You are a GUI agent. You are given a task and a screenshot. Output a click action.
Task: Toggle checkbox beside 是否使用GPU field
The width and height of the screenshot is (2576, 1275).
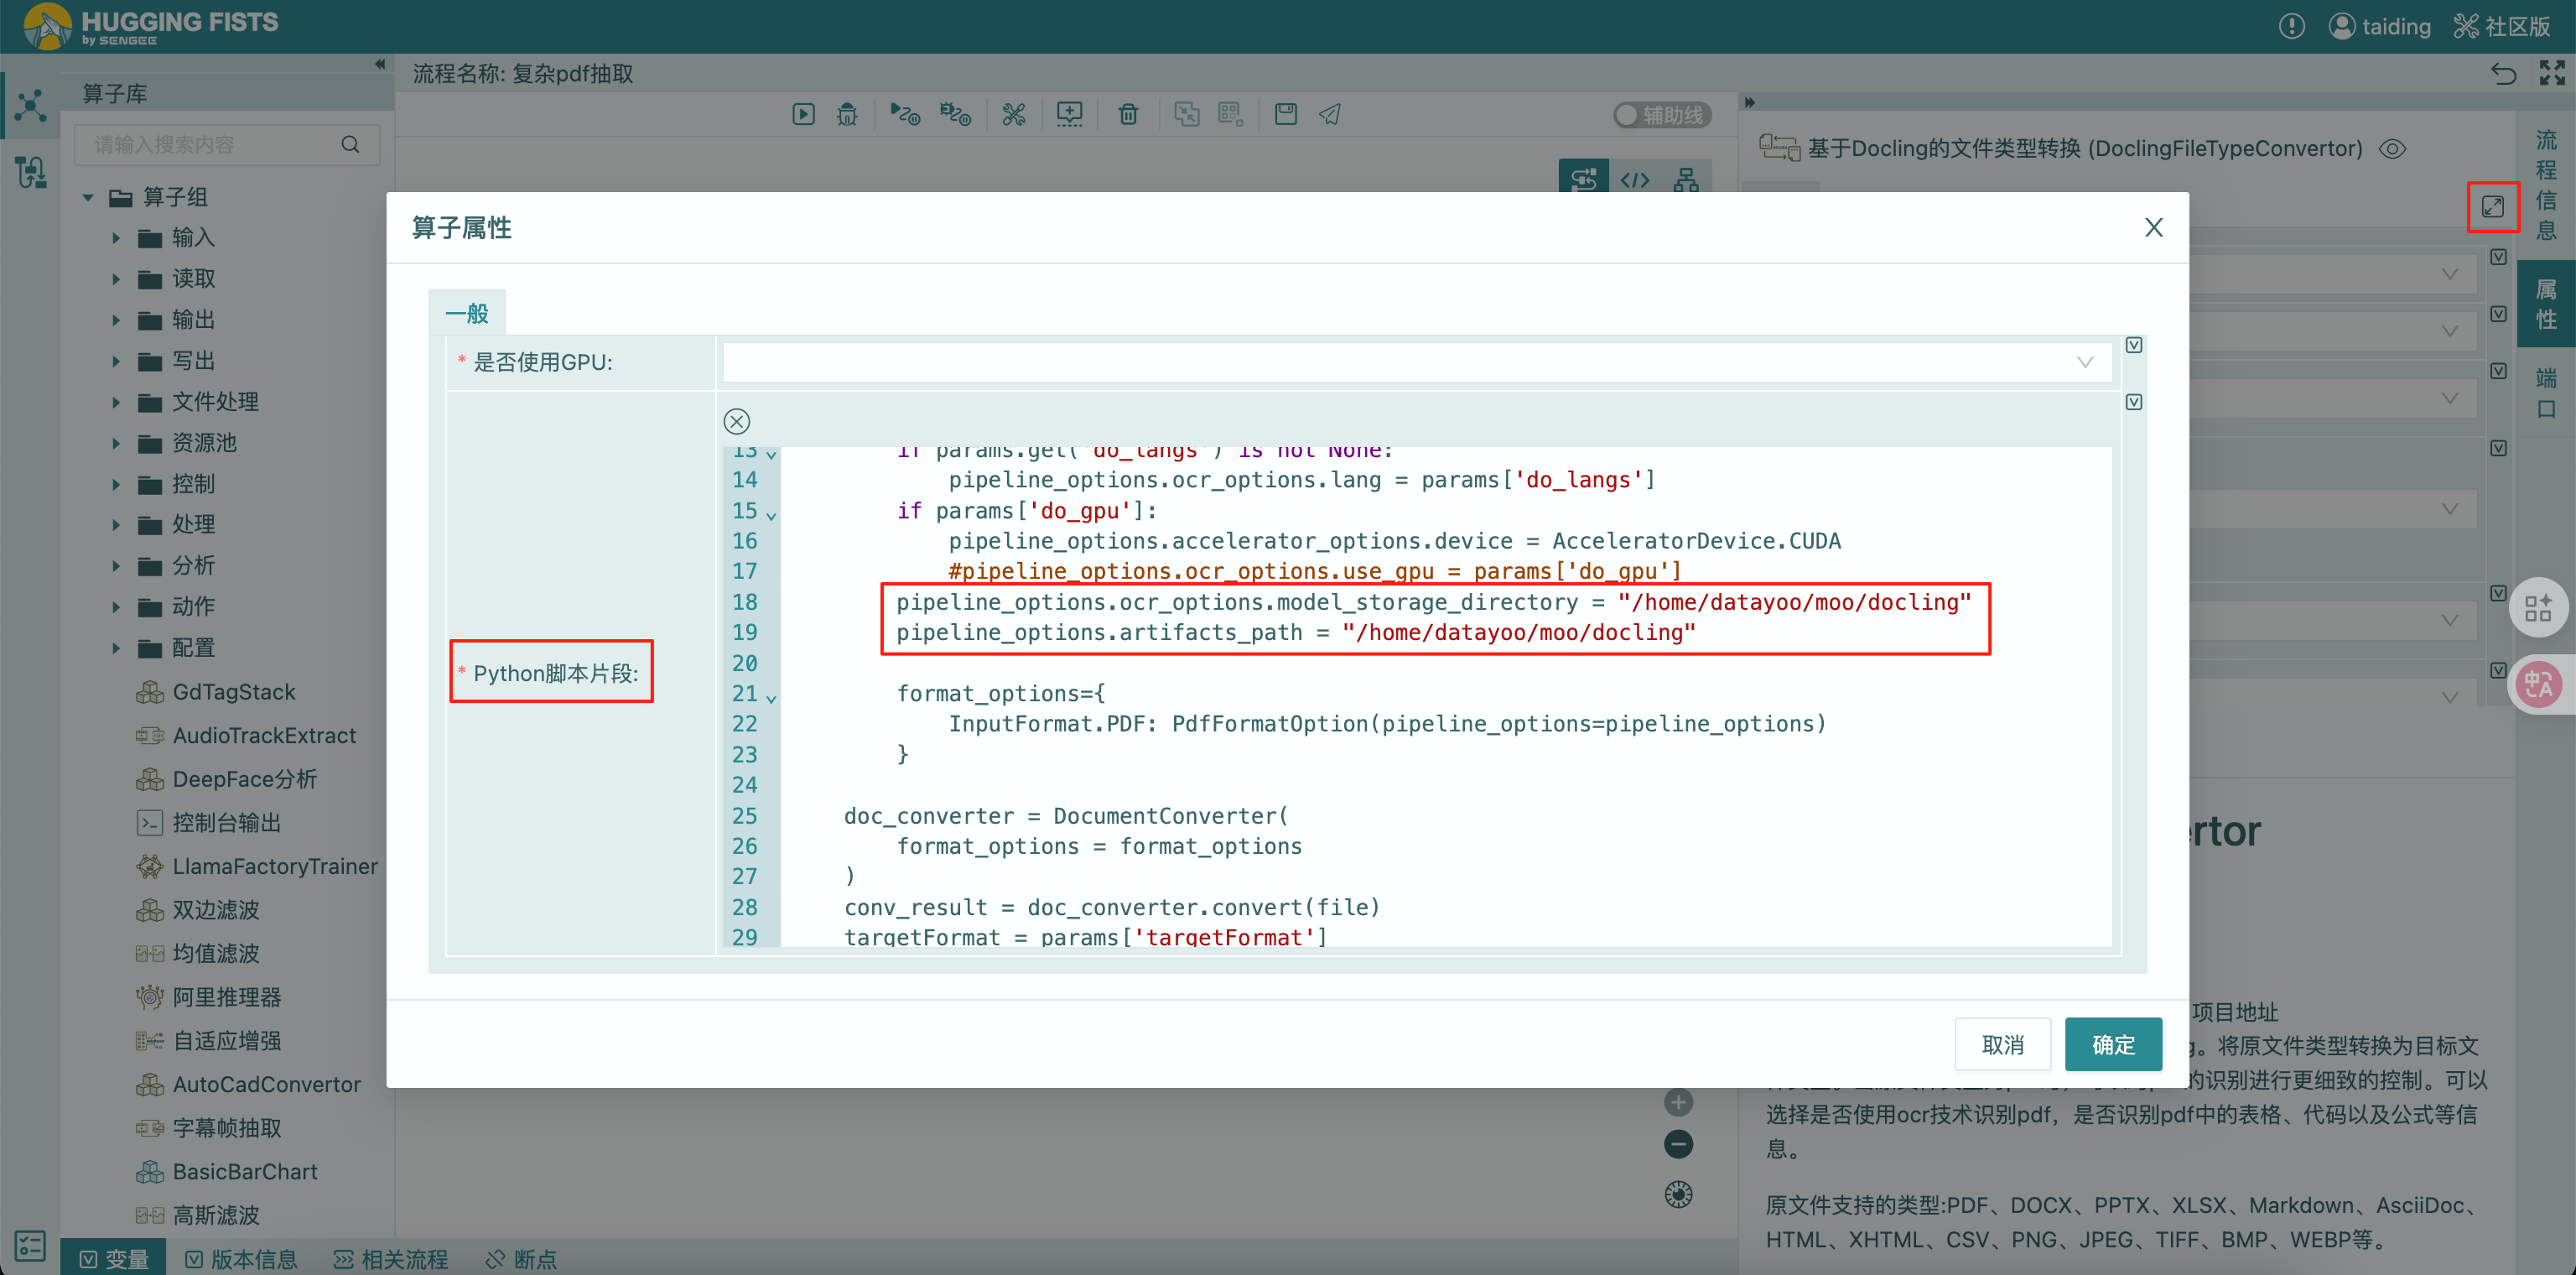2133,345
